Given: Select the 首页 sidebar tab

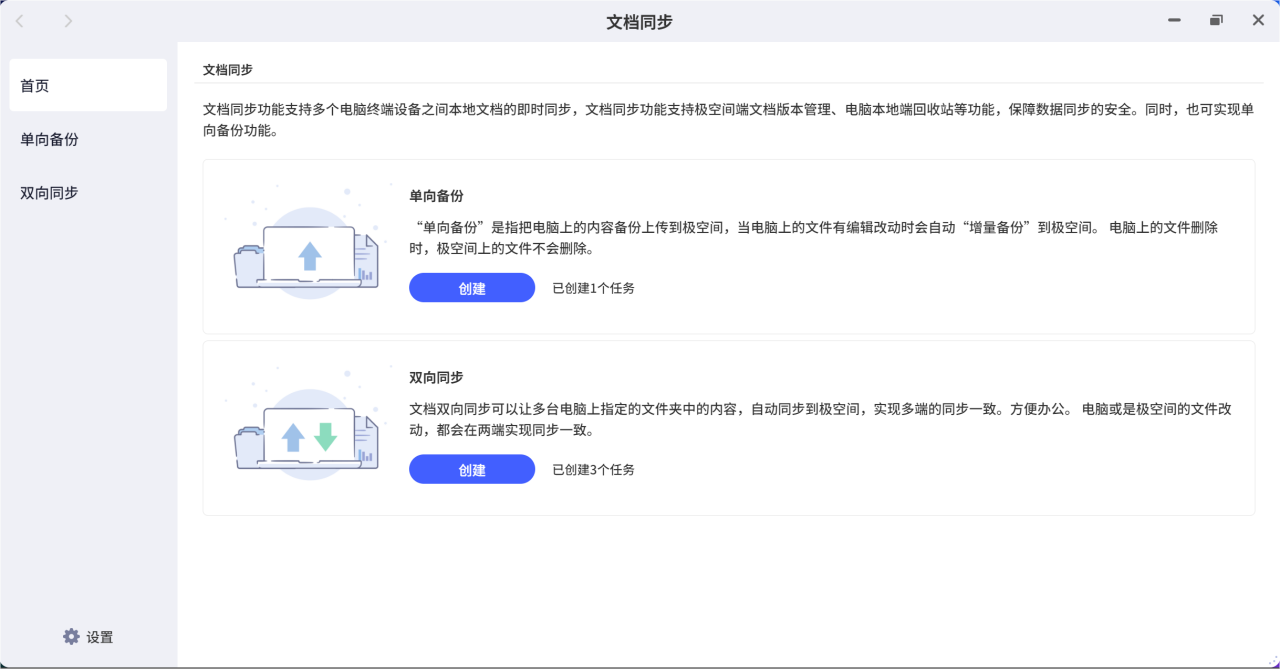Looking at the screenshot, I should [x=88, y=85].
